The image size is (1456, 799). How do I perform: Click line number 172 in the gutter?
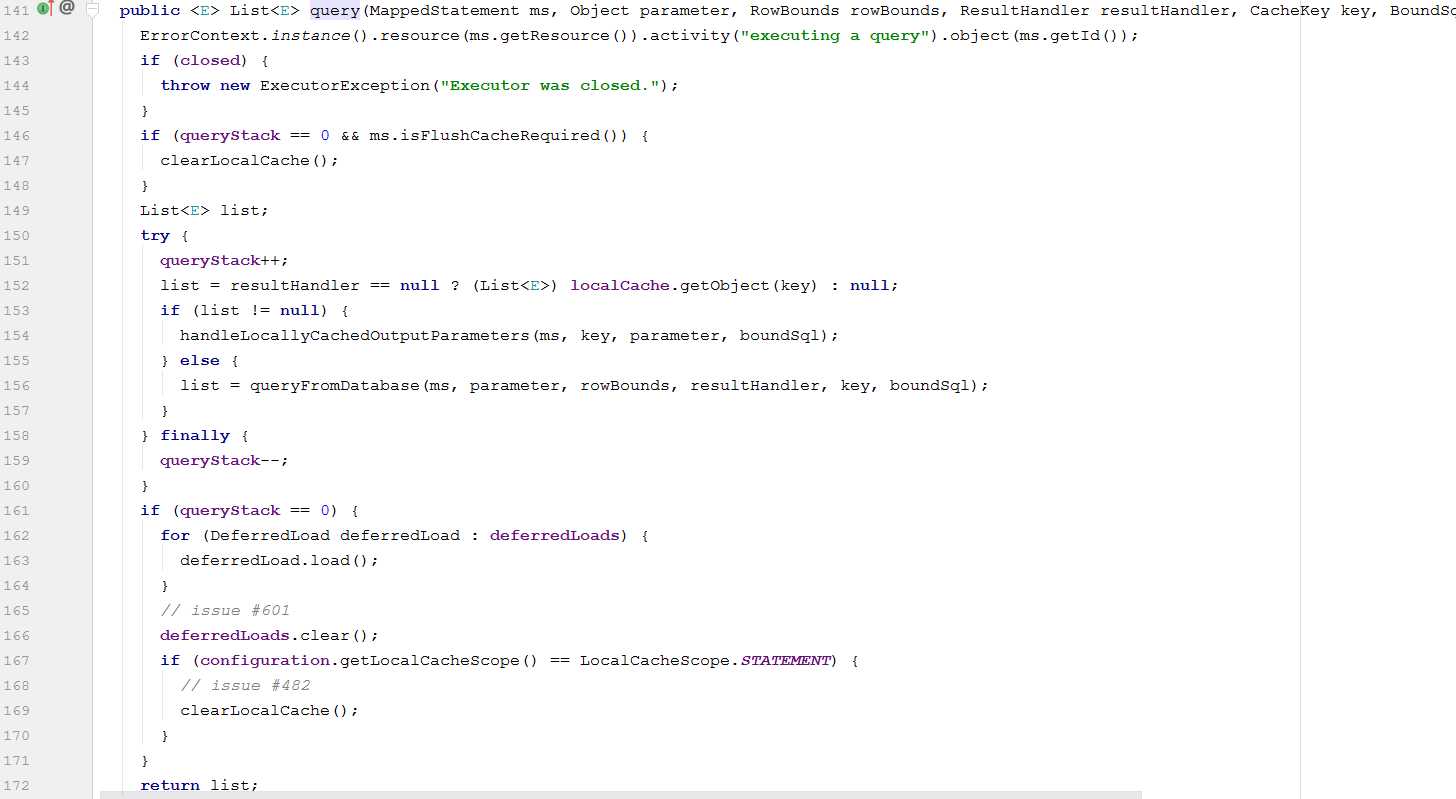[x=17, y=786]
